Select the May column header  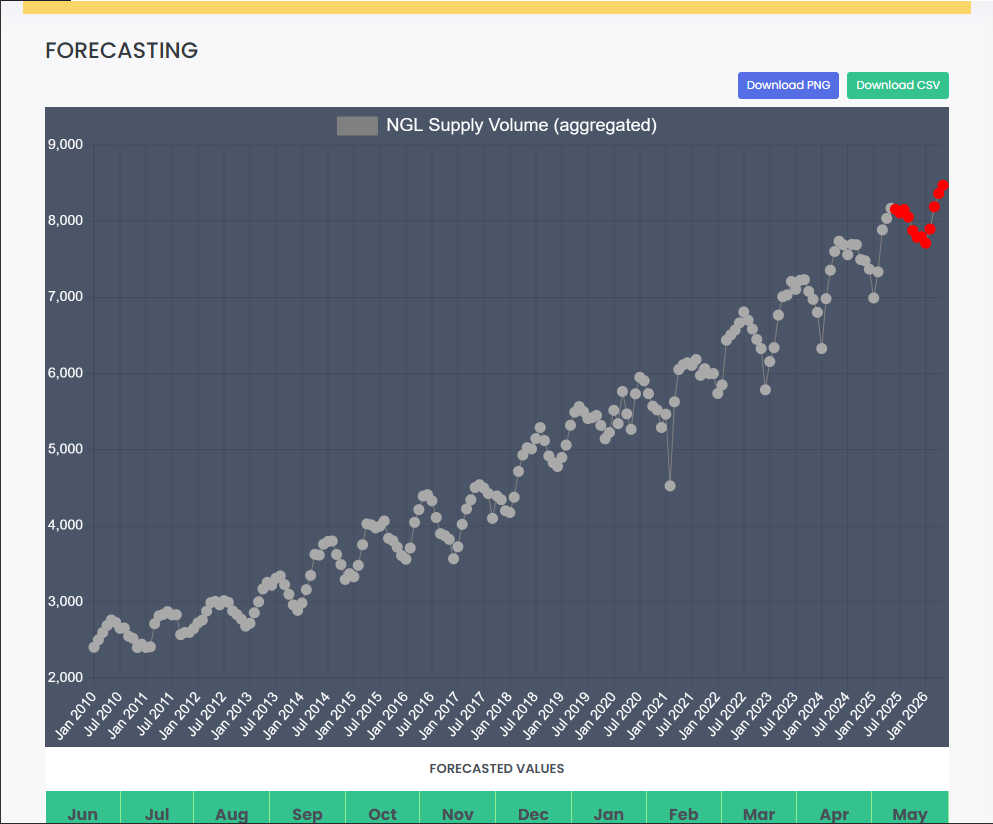coord(909,813)
